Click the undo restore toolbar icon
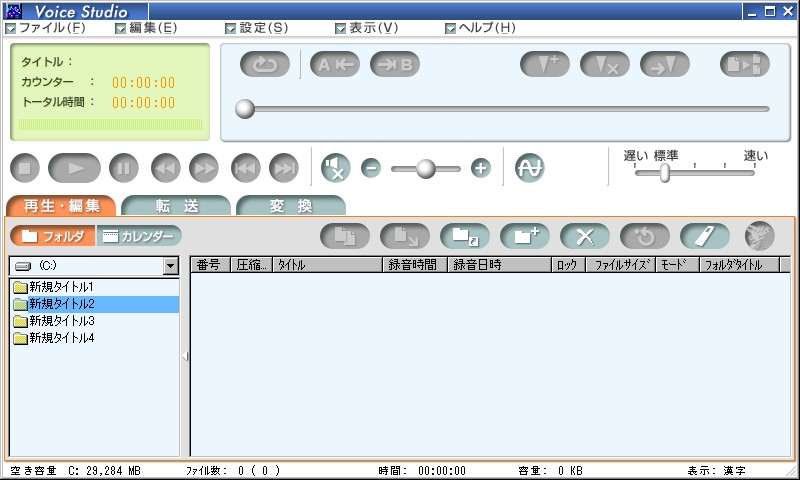The height and width of the screenshot is (480, 800). [x=645, y=236]
